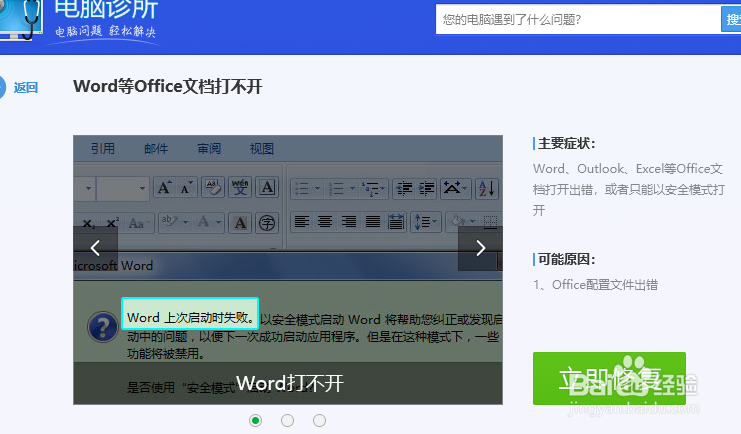Click the Font Color A icon

point(204,221)
